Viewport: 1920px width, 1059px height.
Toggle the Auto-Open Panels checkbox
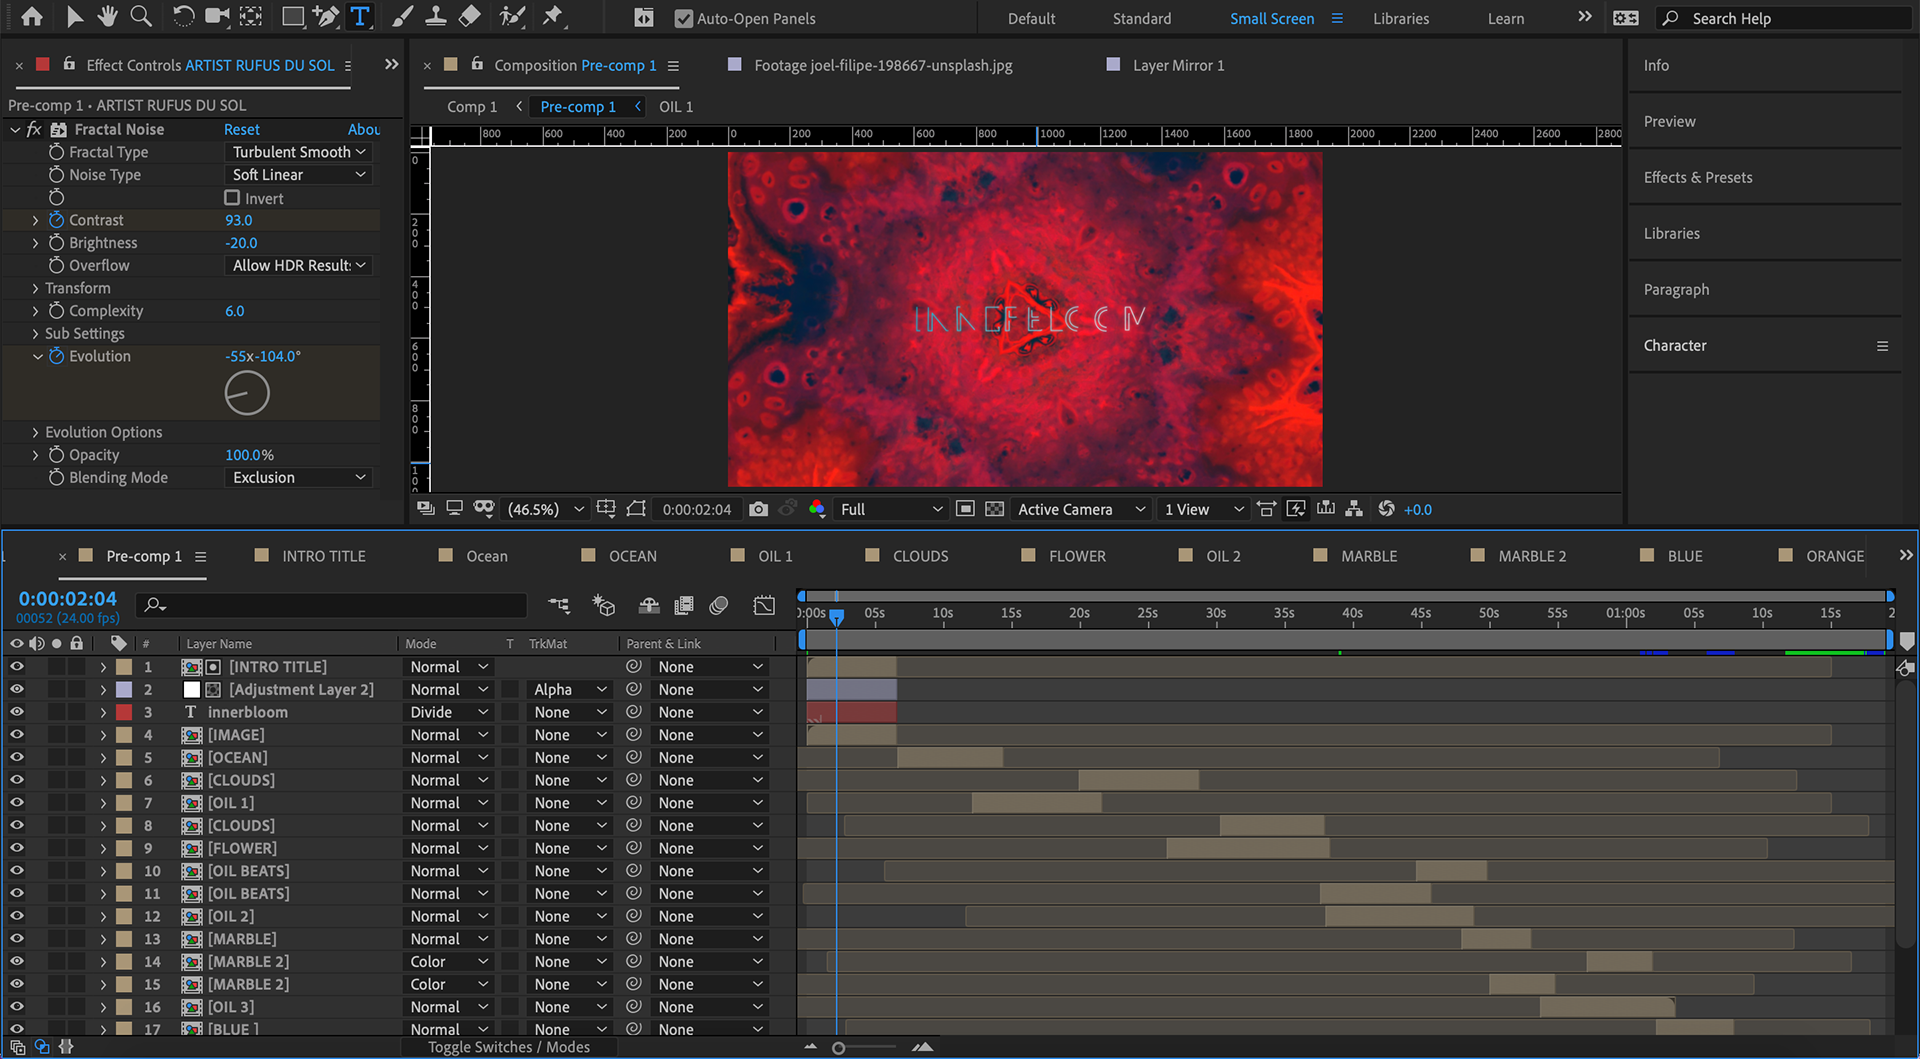coord(684,18)
